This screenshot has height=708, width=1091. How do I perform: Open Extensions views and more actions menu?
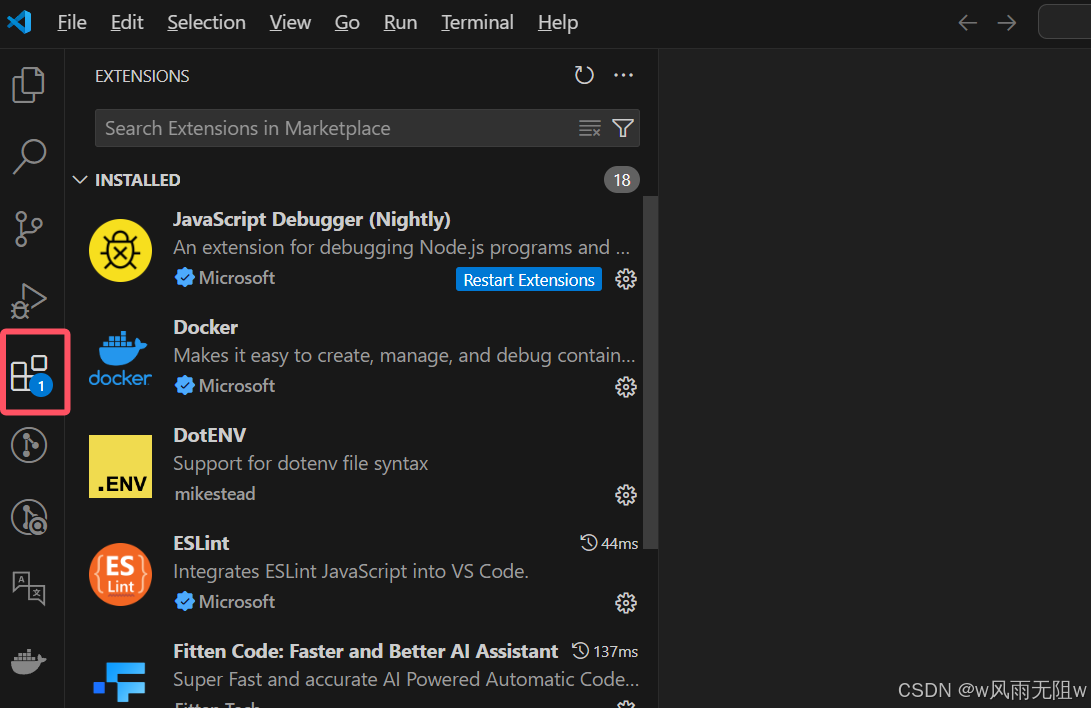623,75
